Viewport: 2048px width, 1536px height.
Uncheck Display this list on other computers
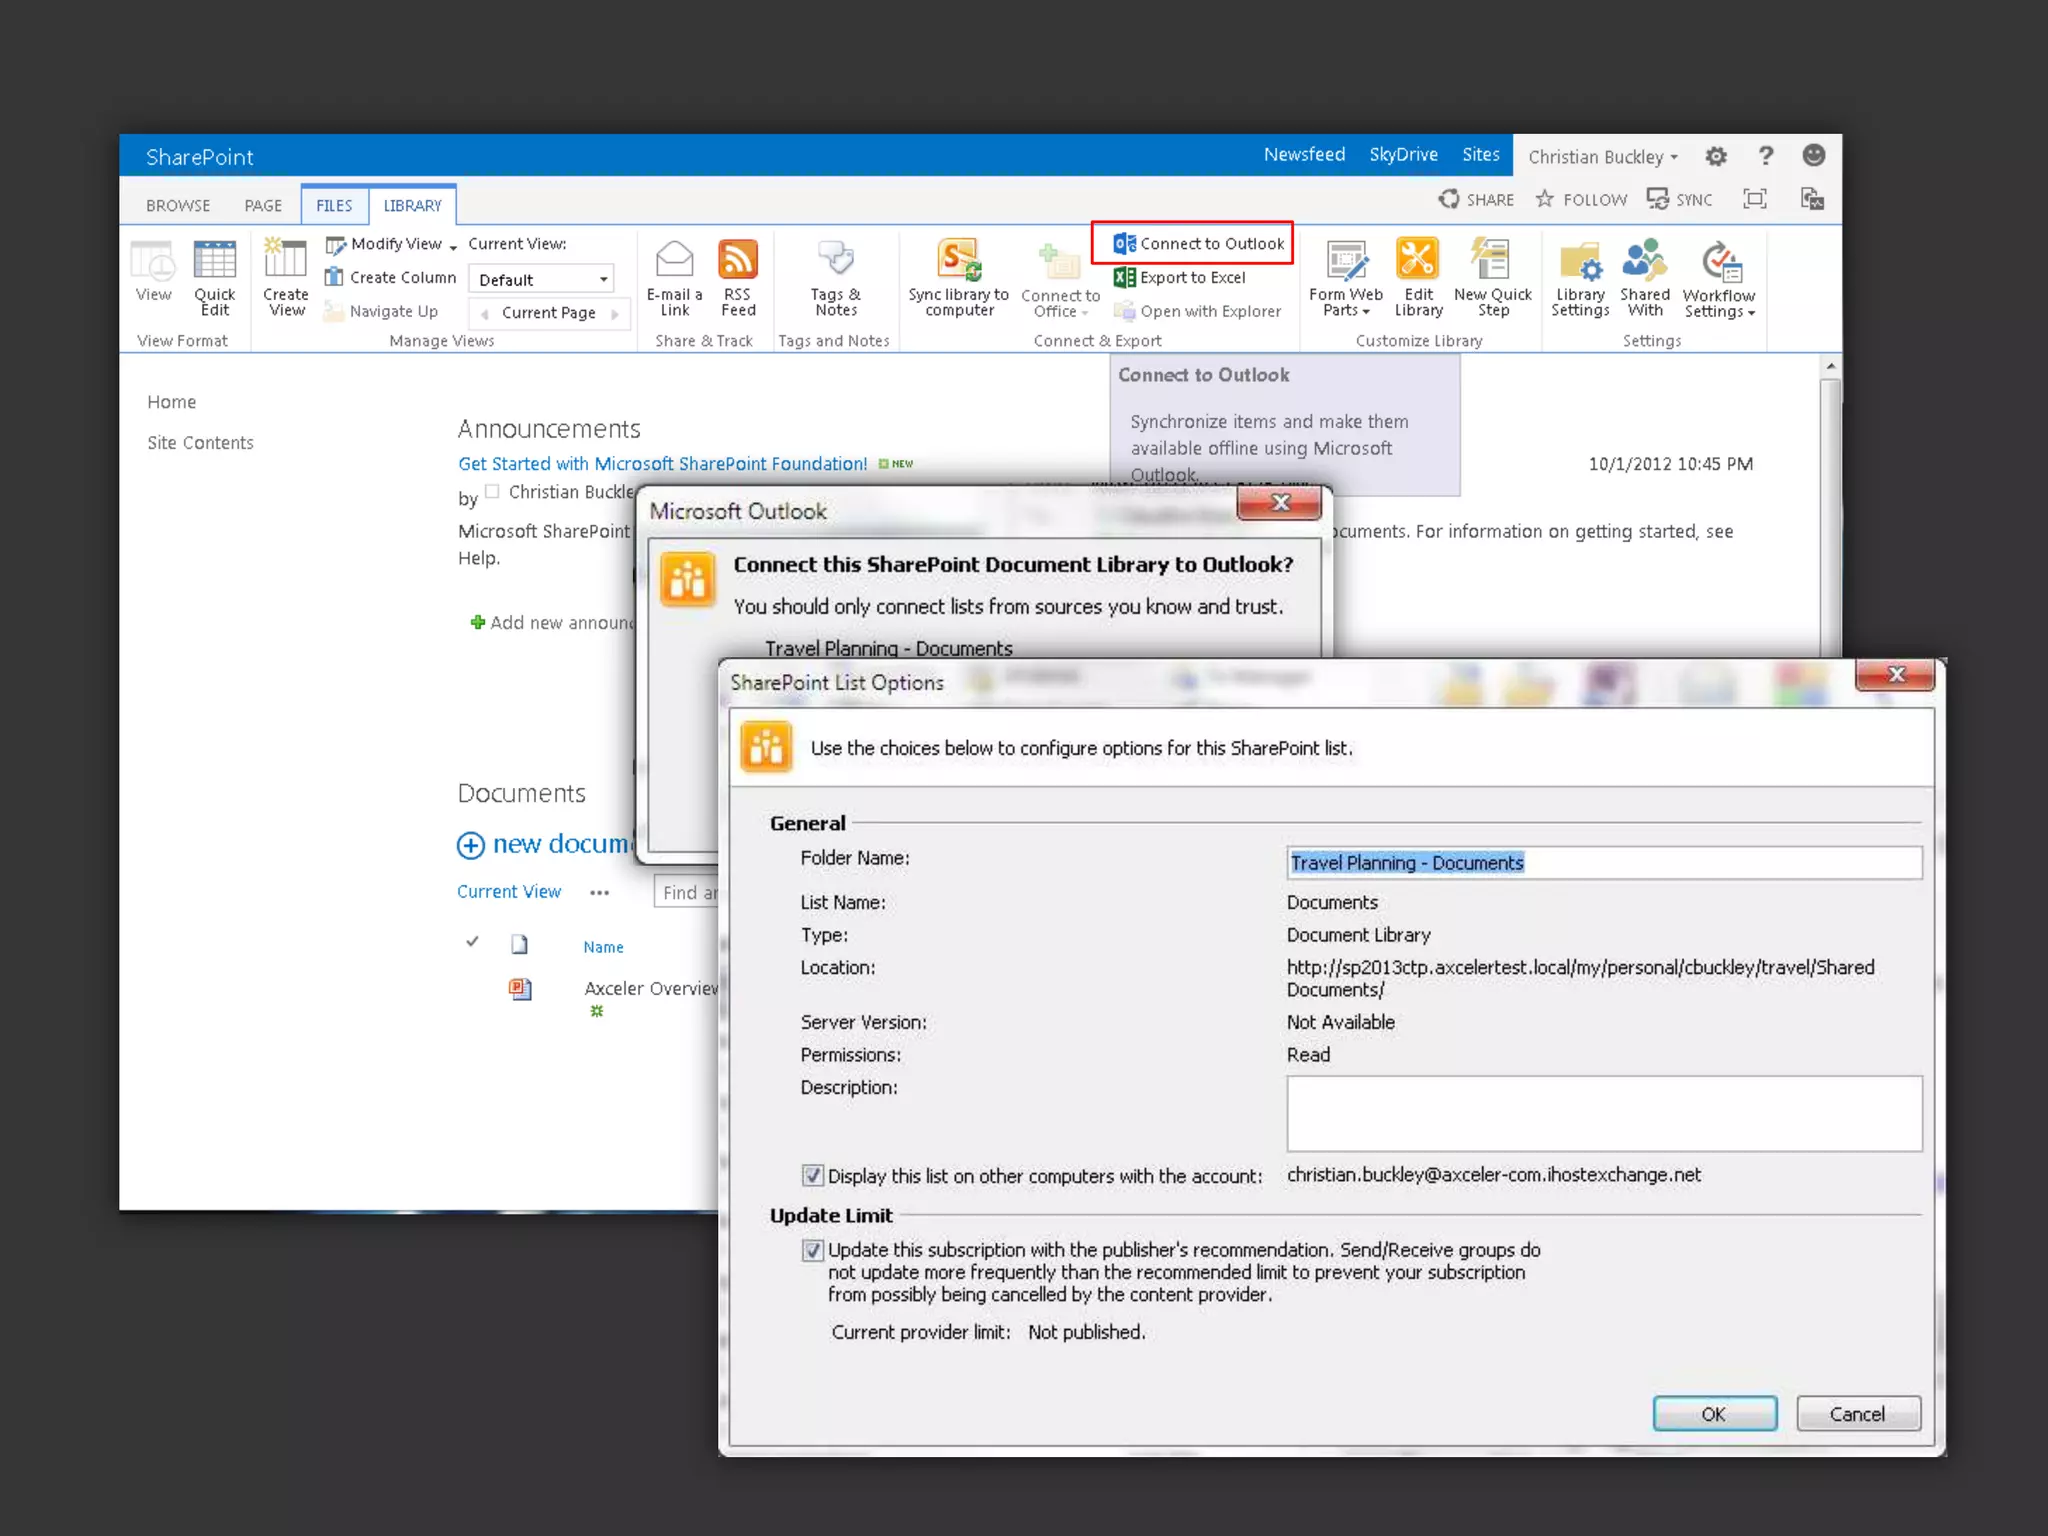tap(813, 1176)
